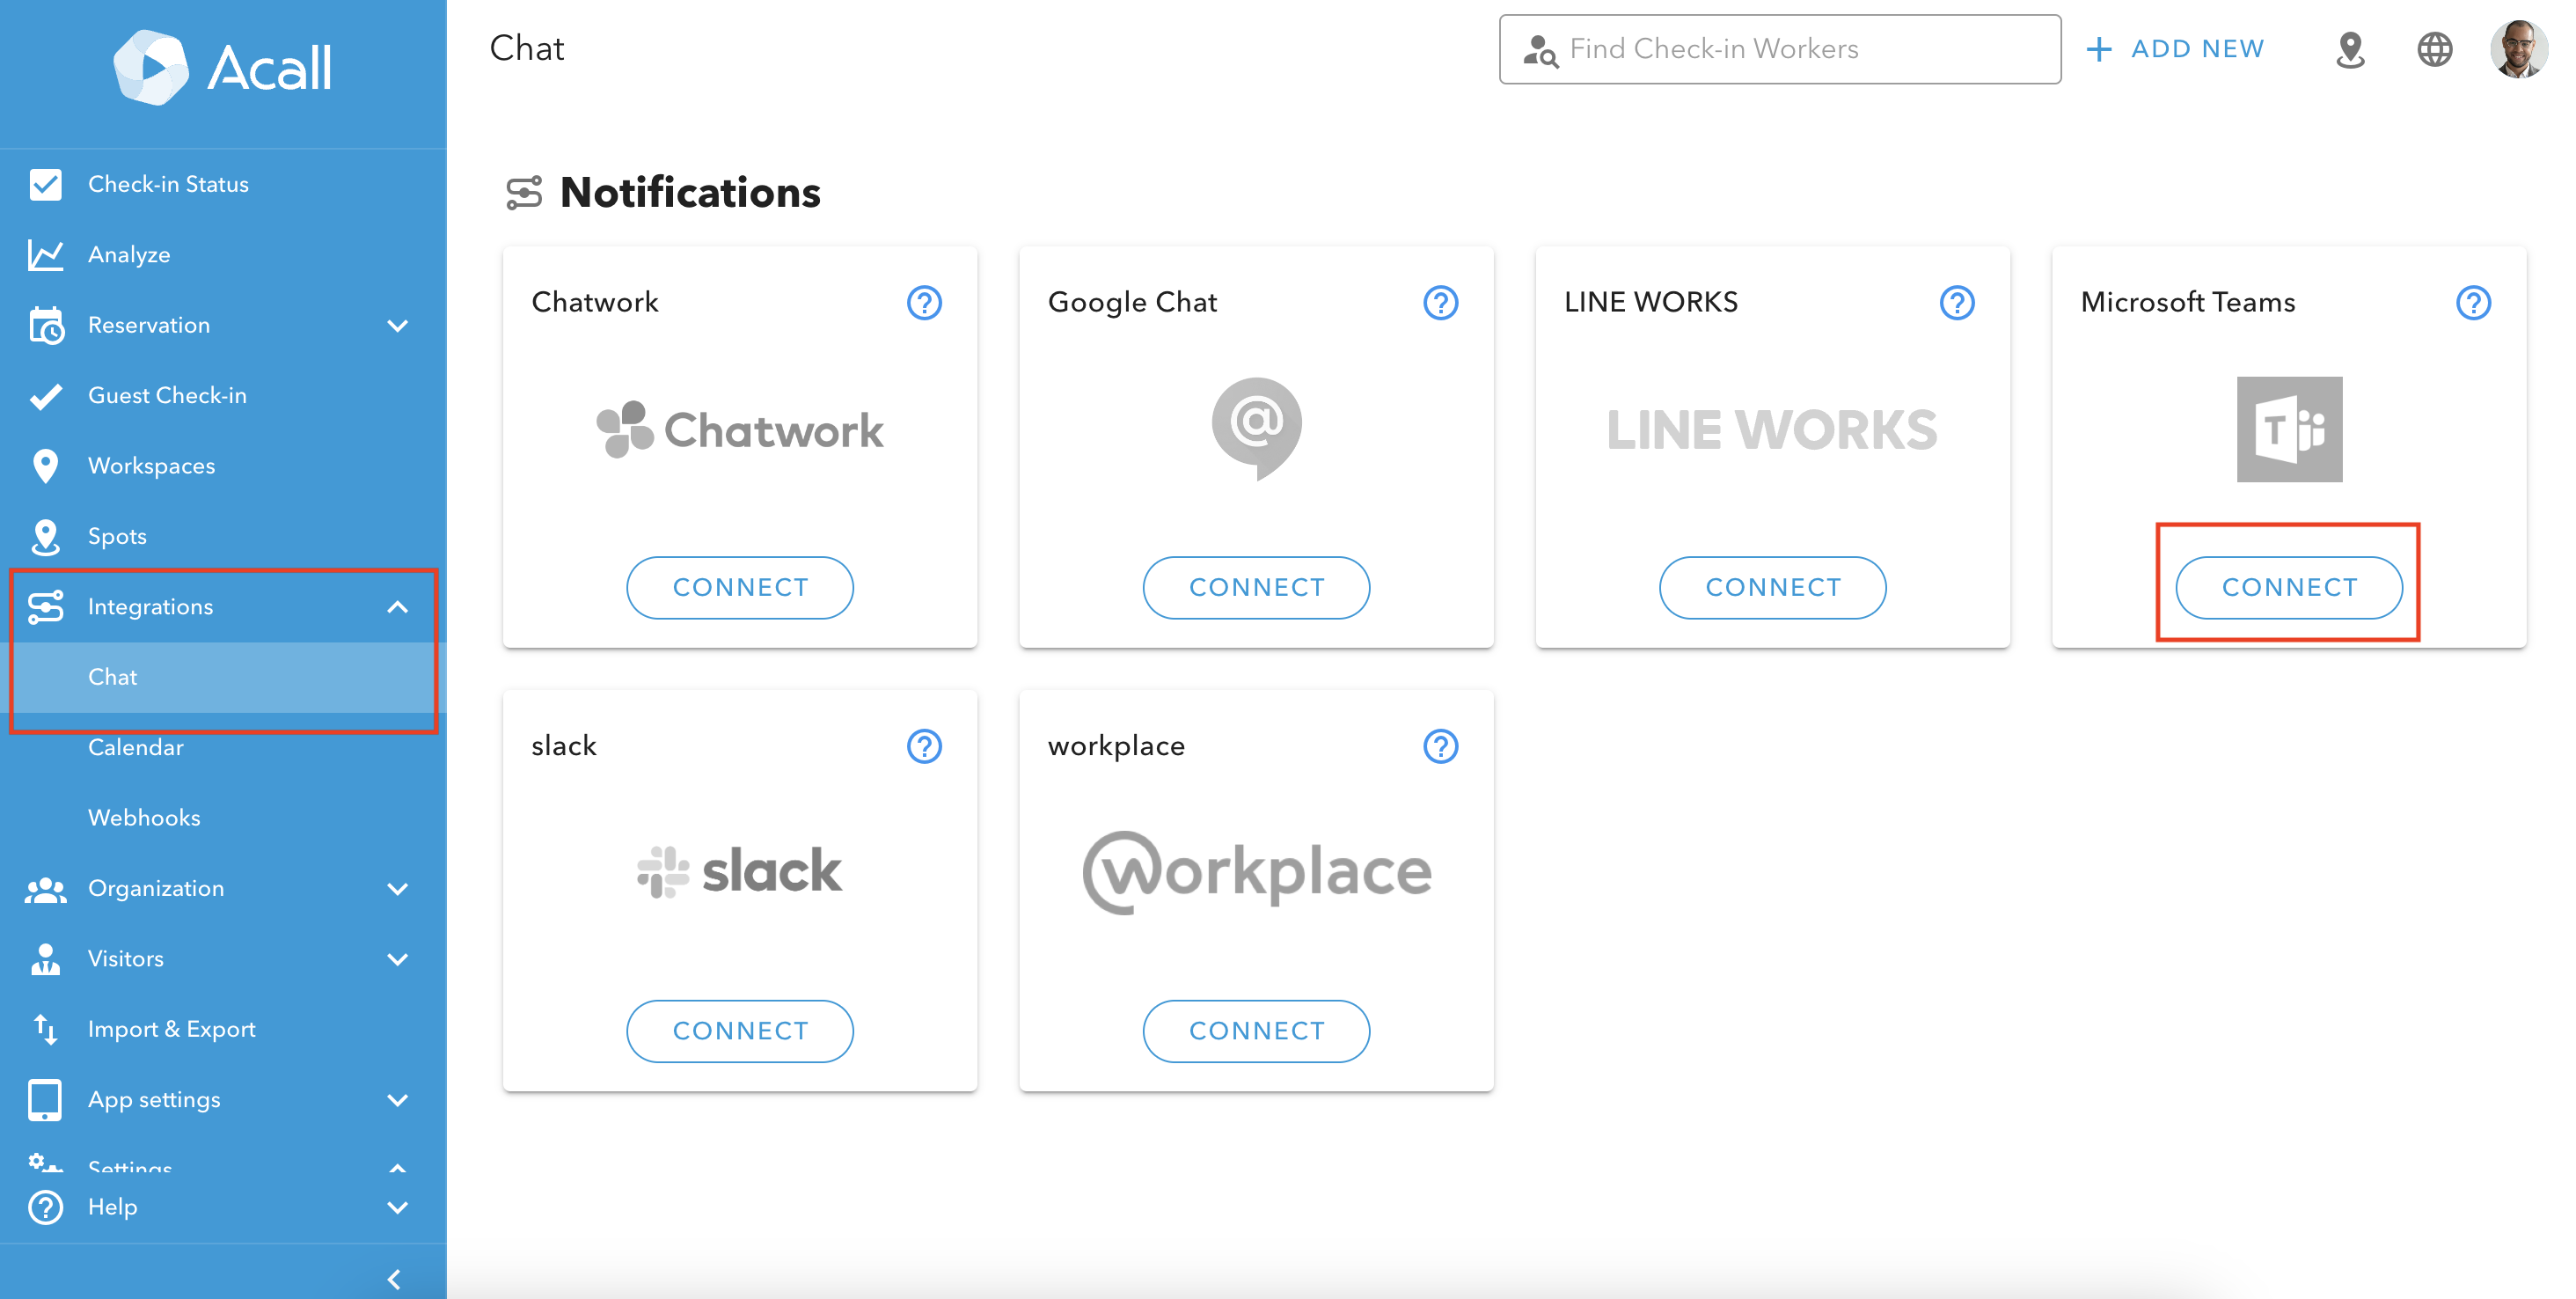This screenshot has width=2576, height=1299.
Task: Open LINE WORKS help icon
Action: (x=1957, y=302)
